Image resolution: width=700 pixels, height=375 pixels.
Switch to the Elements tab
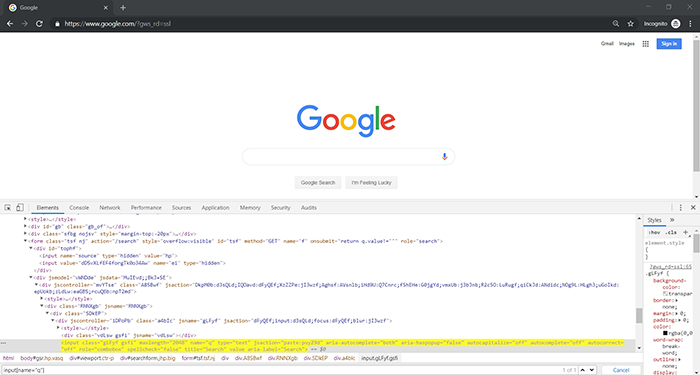coord(47,208)
